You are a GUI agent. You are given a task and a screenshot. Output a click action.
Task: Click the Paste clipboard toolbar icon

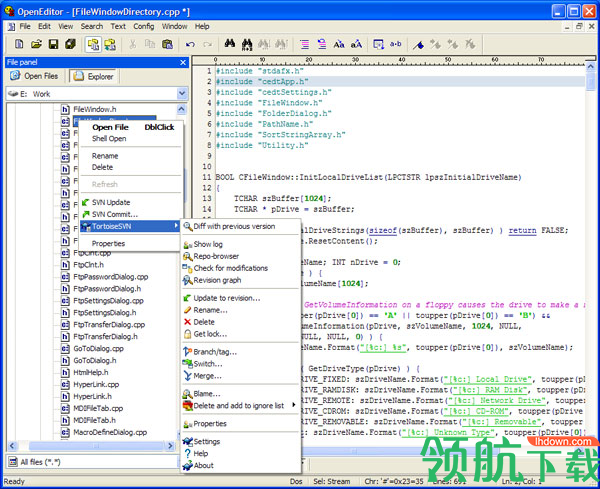167,44
